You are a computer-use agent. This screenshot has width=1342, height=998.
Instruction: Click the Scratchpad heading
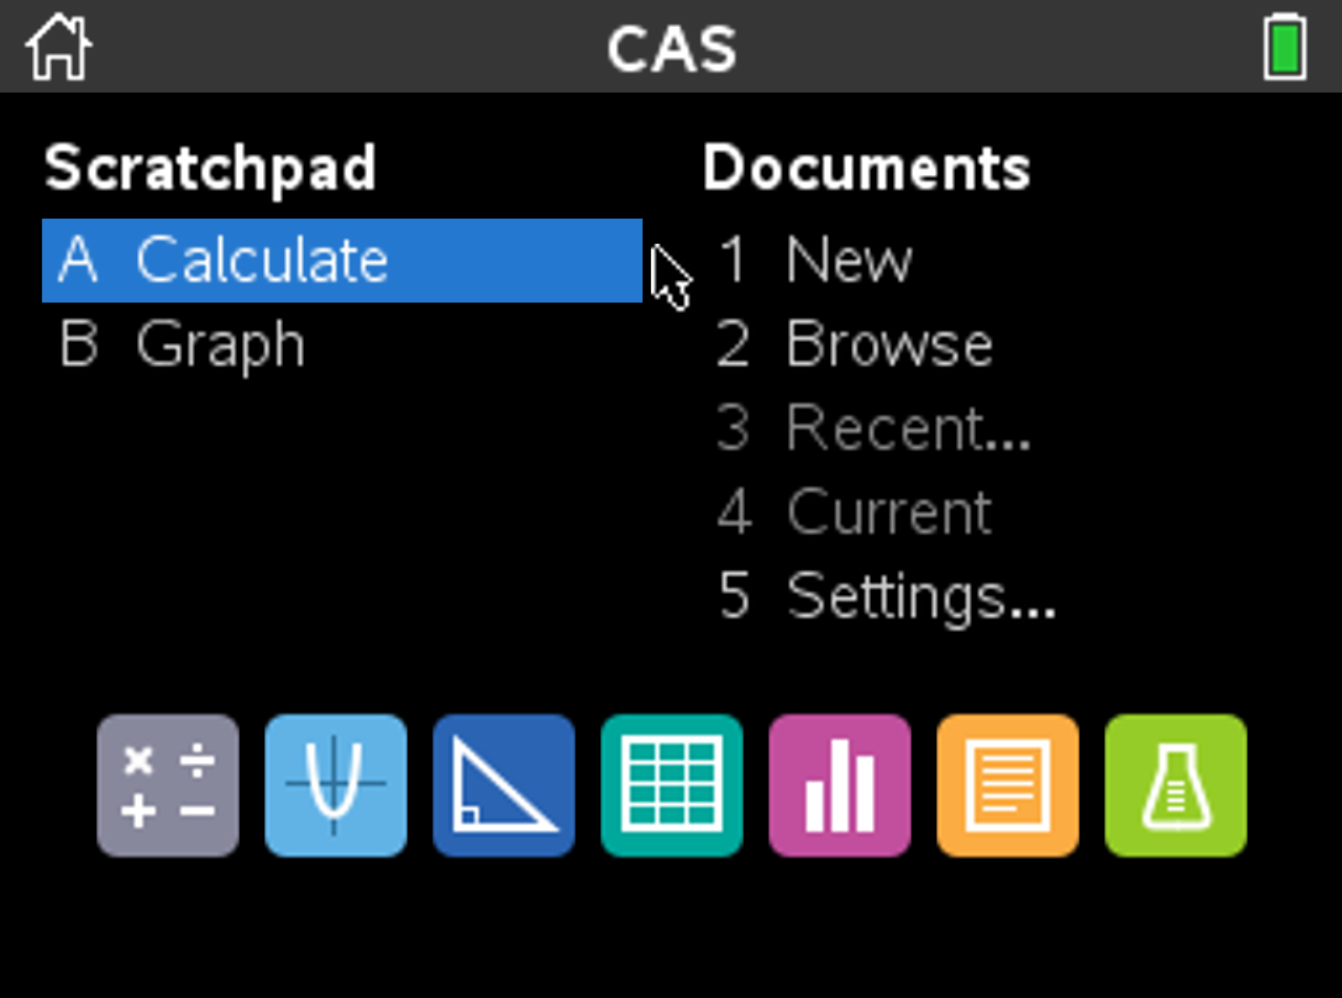point(210,168)
